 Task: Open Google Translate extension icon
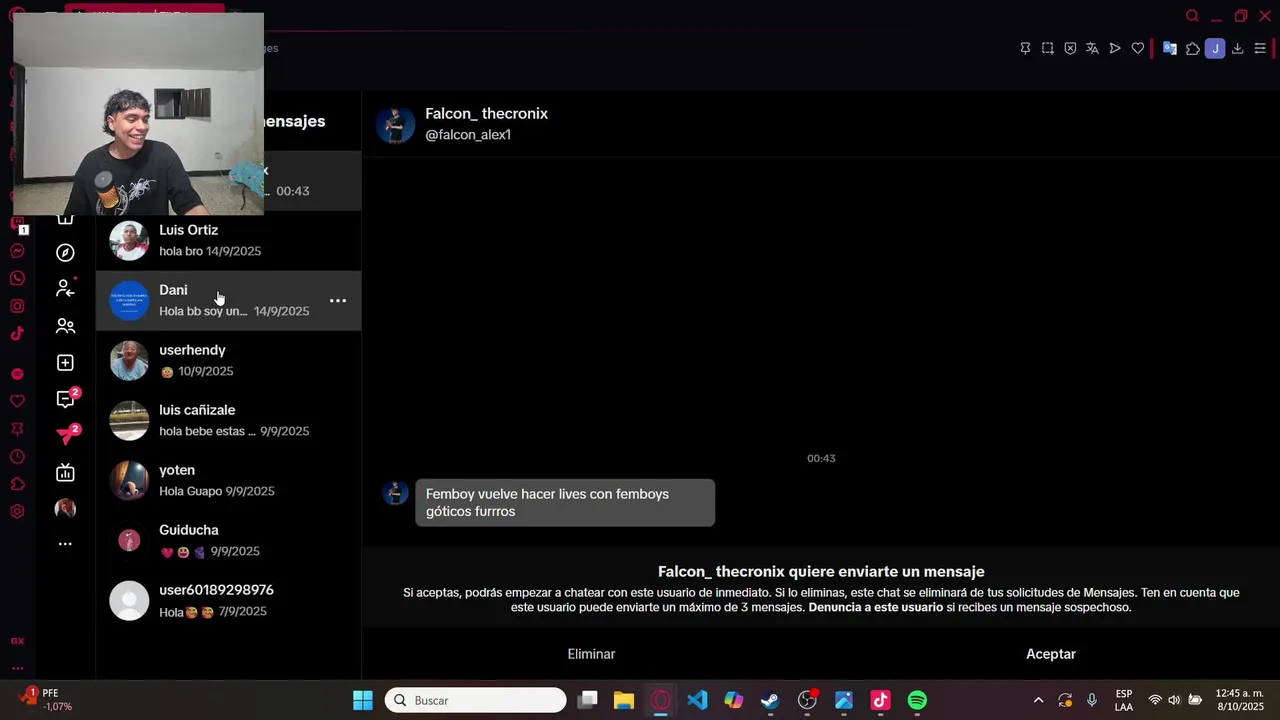coord(1169,48)
